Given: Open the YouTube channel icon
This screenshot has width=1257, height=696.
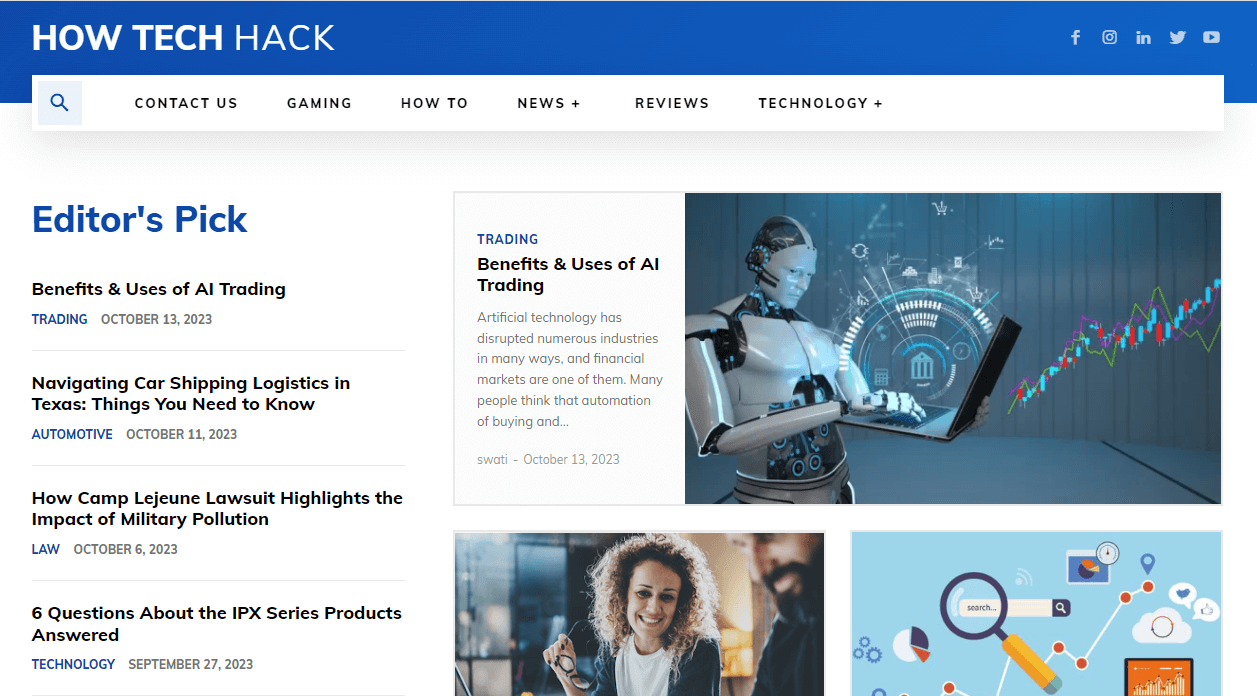Looking at the screenshot, I should [x=1211, y=37].
